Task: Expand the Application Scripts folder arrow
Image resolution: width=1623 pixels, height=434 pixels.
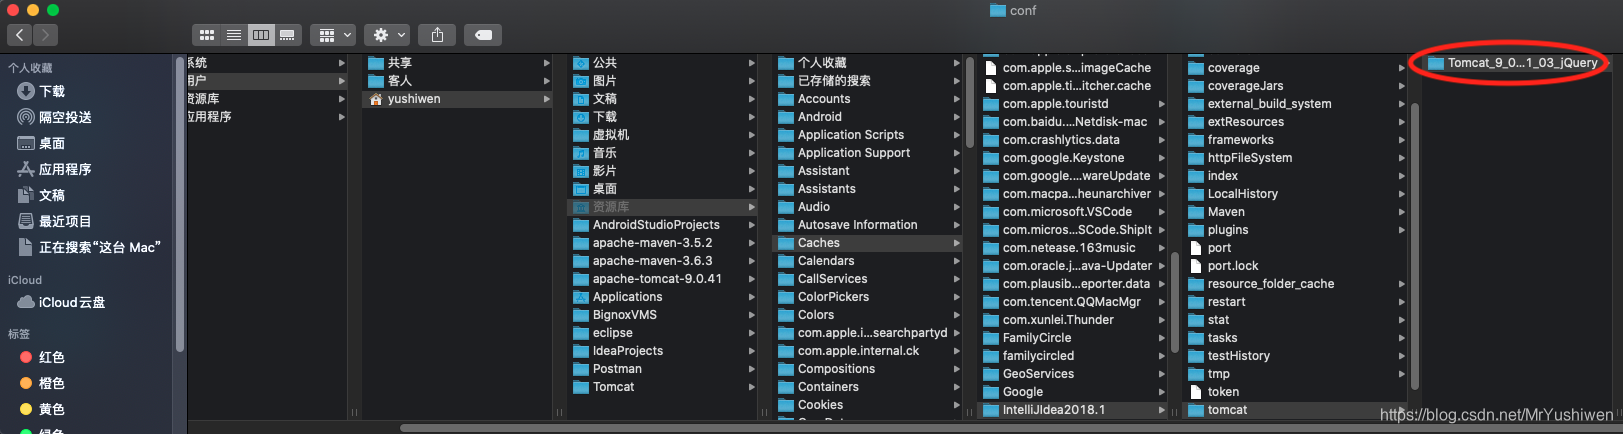Action: 957,135
